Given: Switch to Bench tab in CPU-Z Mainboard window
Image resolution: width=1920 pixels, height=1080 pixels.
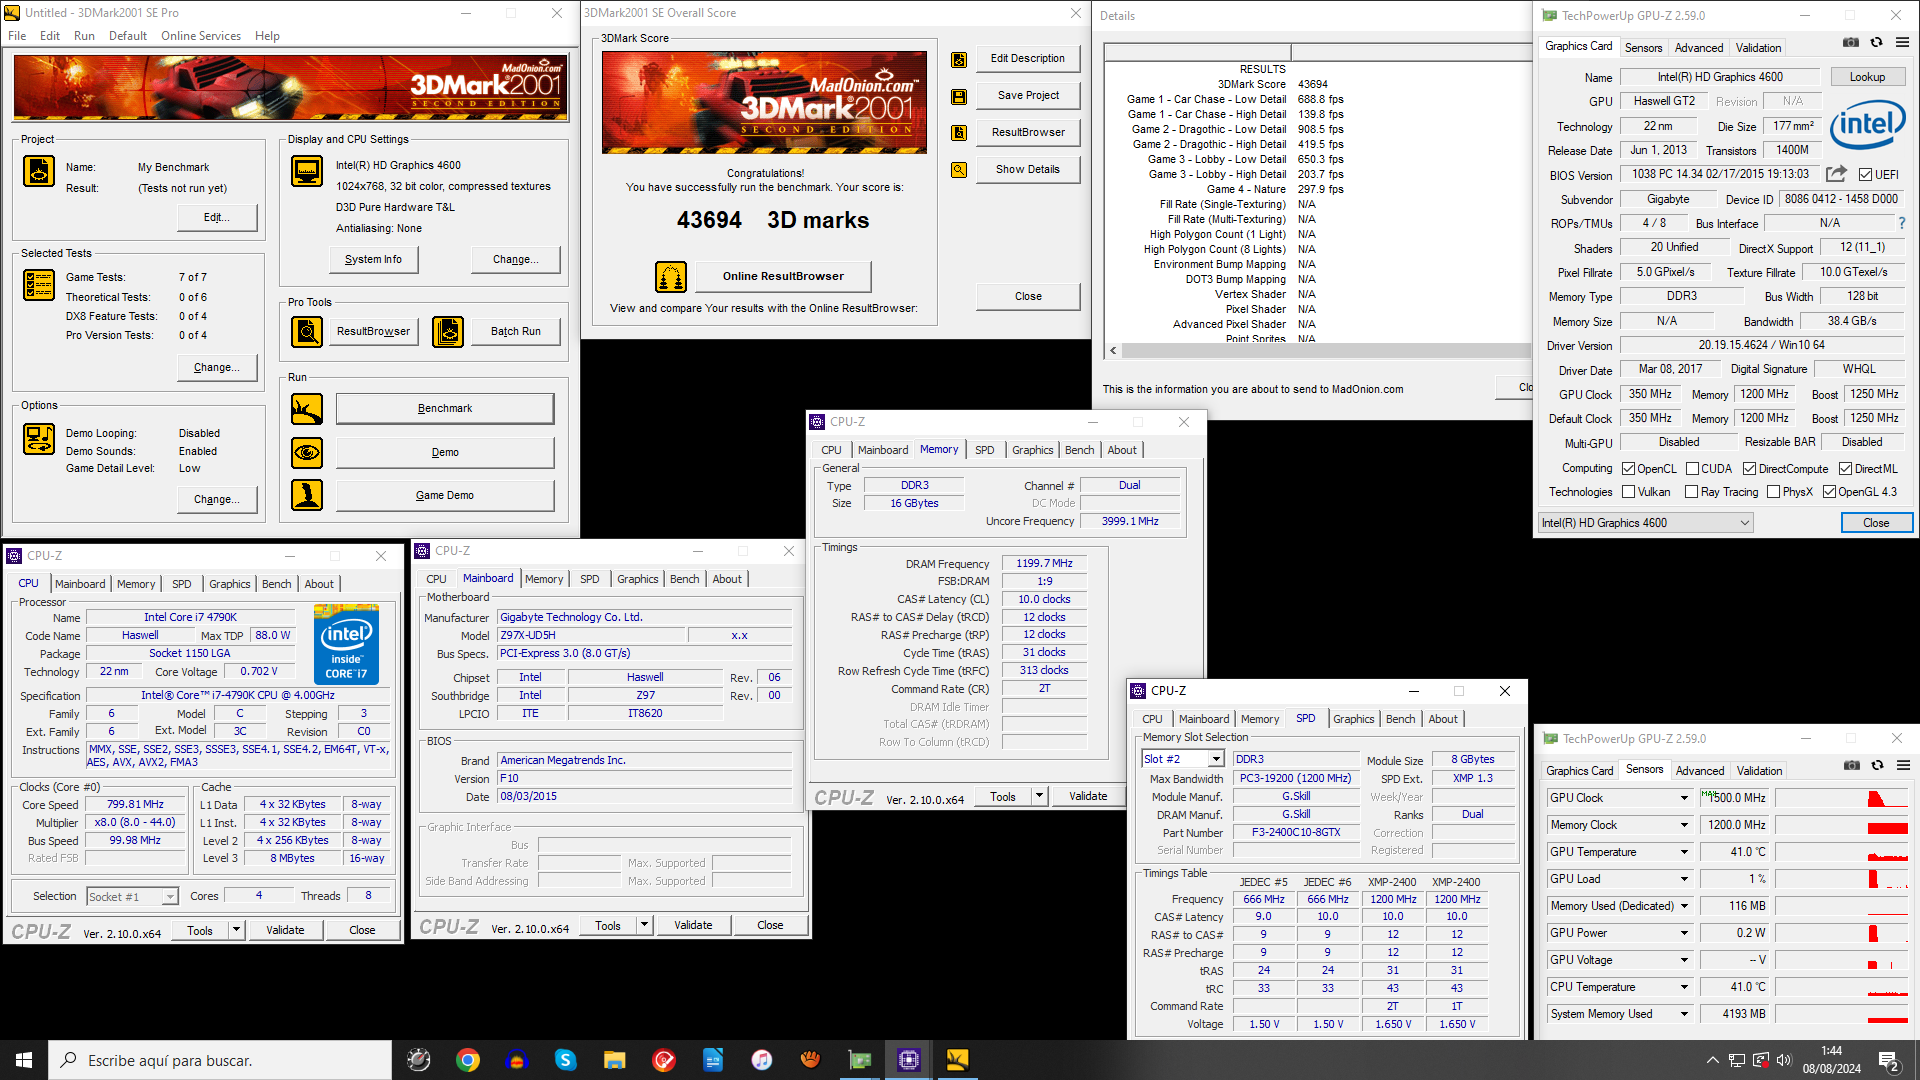Looking at the screenshot, I should point(685,579).
